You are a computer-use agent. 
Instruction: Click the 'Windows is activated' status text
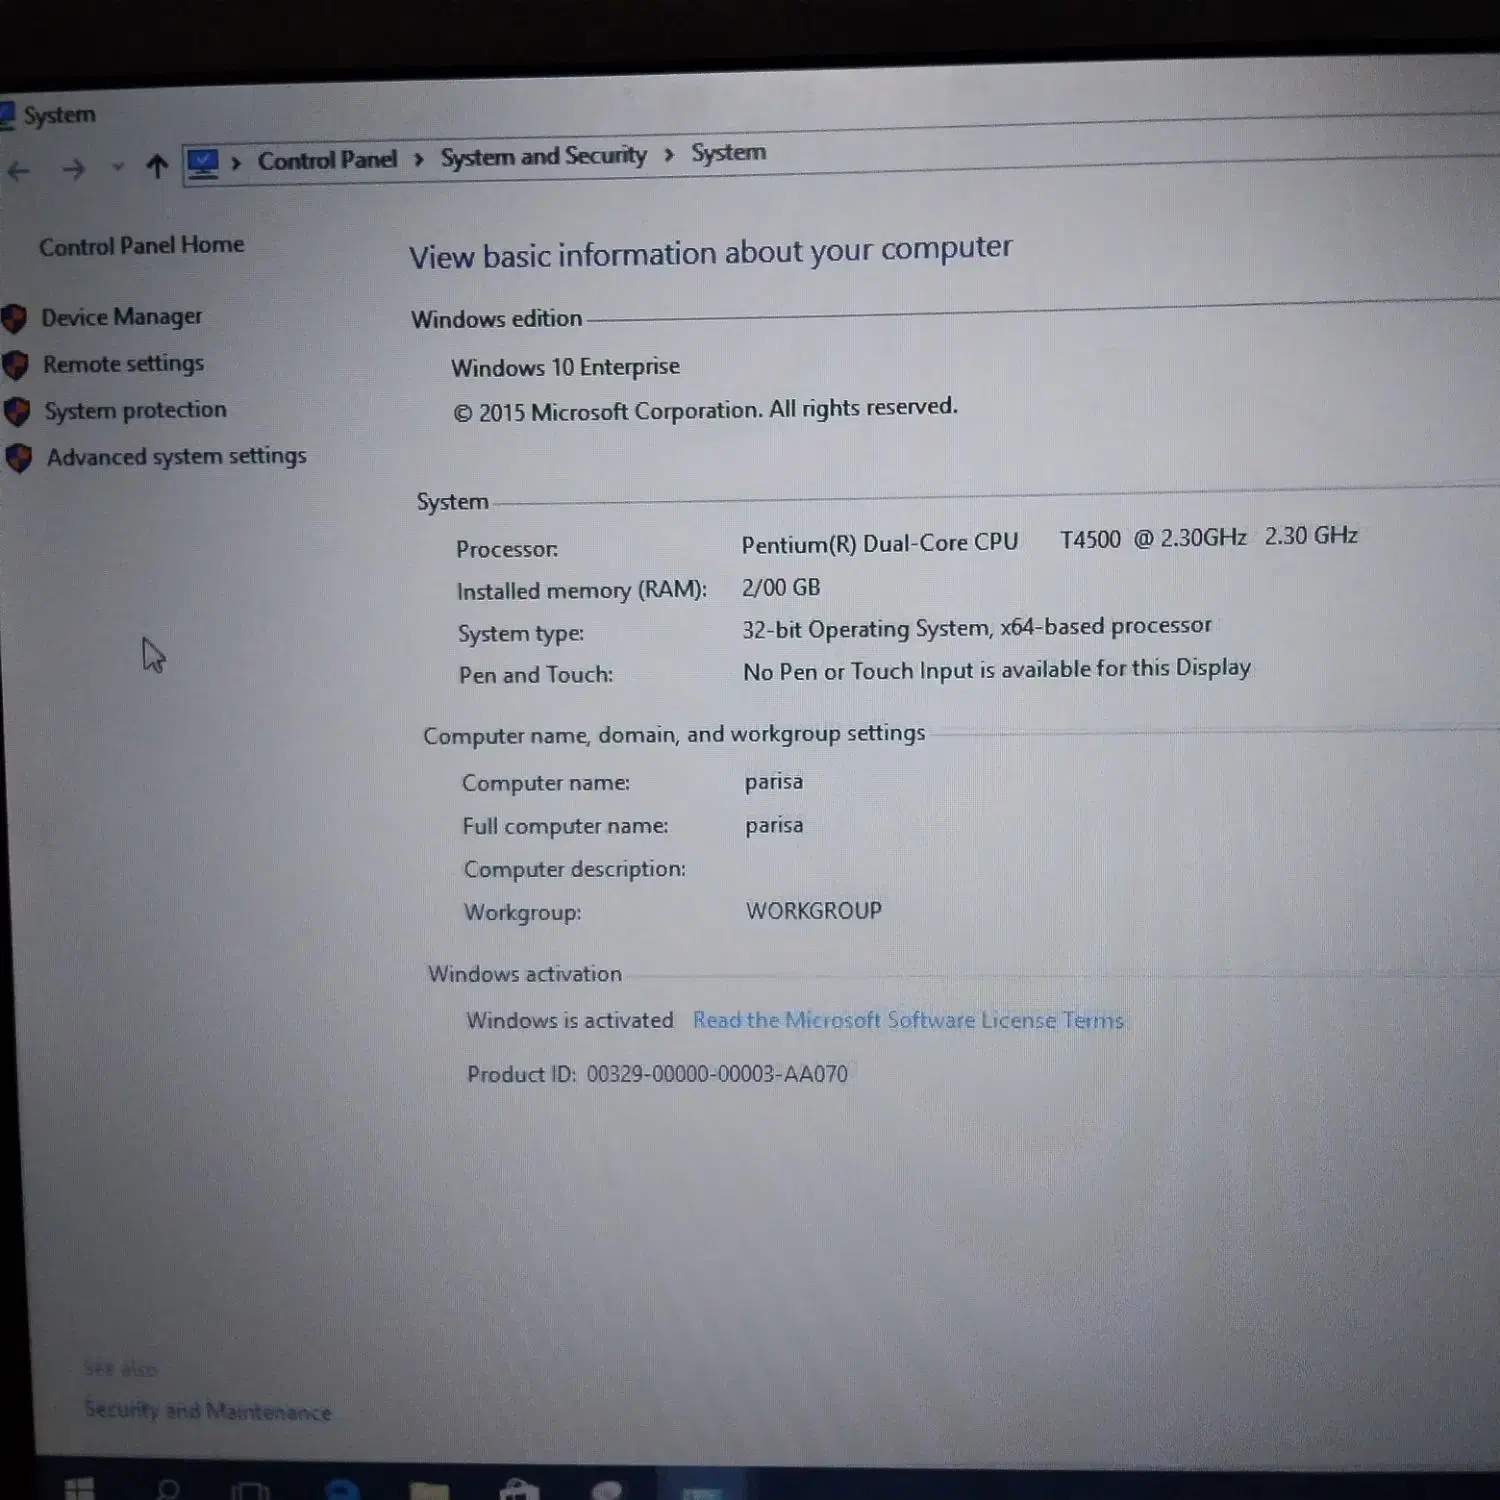pyautogui.click(x=570, y=1021)
